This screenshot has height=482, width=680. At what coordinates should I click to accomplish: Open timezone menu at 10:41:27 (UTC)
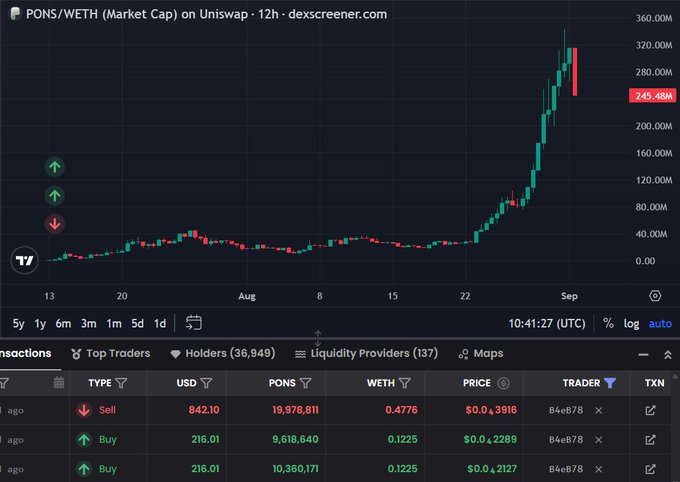[547, 324]
